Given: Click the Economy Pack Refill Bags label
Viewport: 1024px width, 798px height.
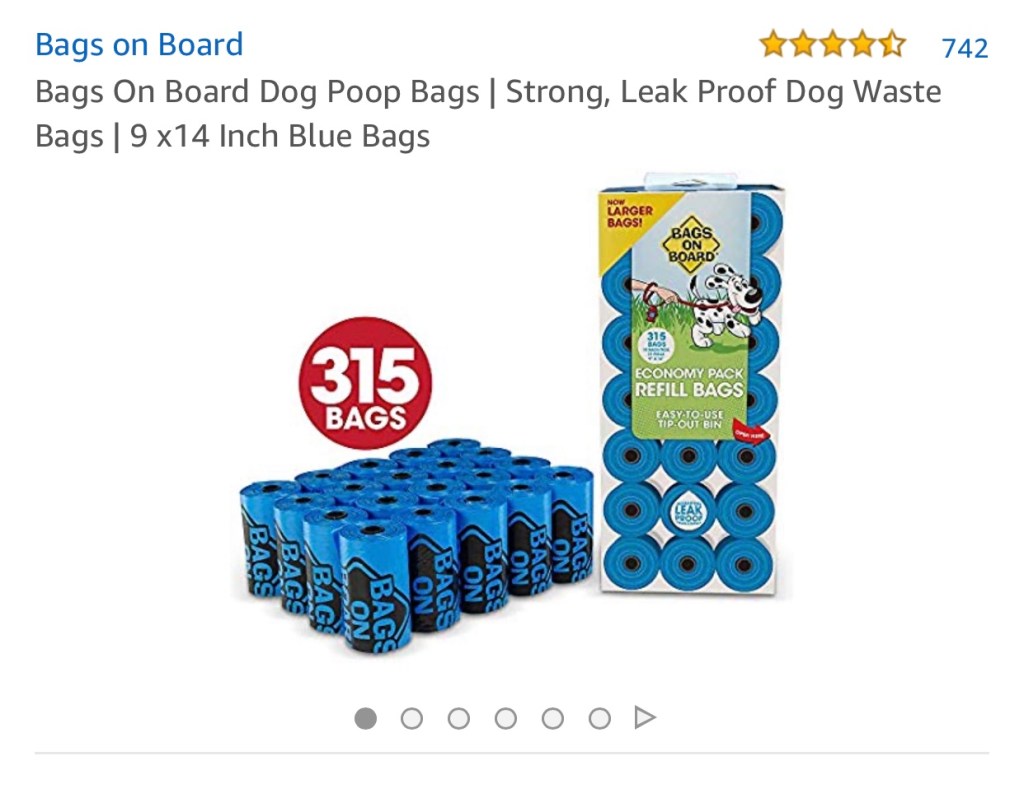Looking at the screenshot, I should (689, 383).
